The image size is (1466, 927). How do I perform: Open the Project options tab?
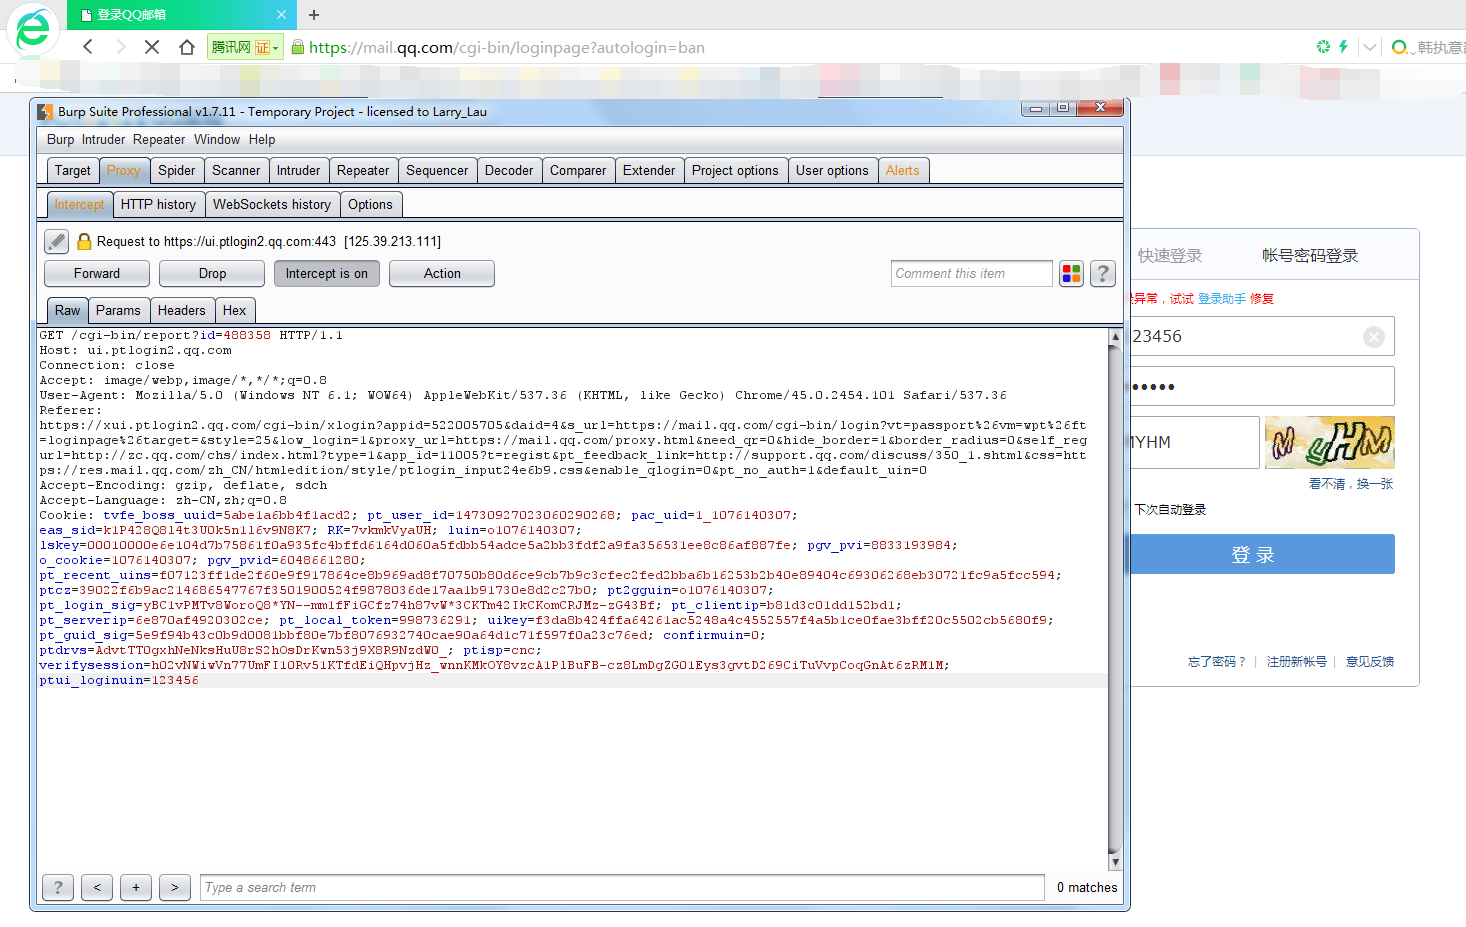tap(735, 171)
